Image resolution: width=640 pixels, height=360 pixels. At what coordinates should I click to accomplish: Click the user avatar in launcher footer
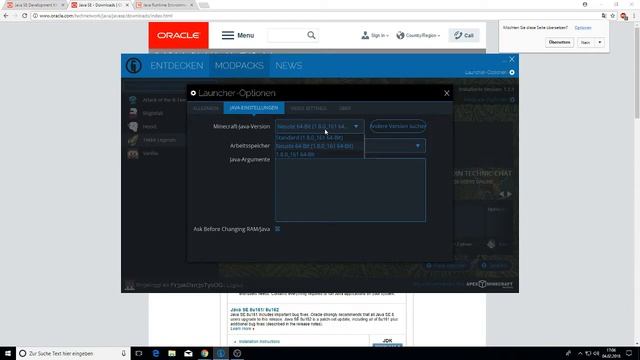pos(130,285)
